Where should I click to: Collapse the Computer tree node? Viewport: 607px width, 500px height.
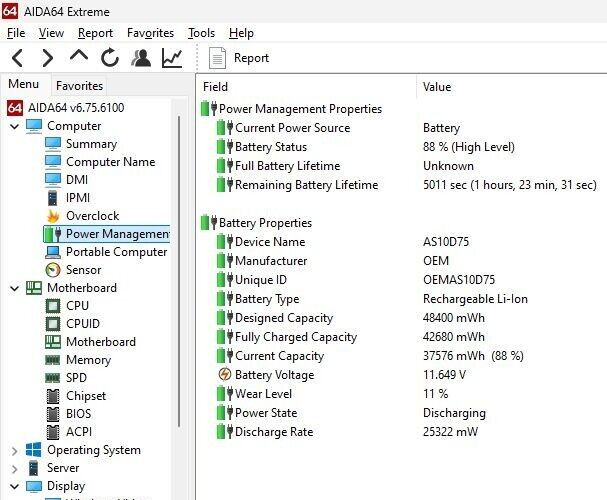pos(14,126)
